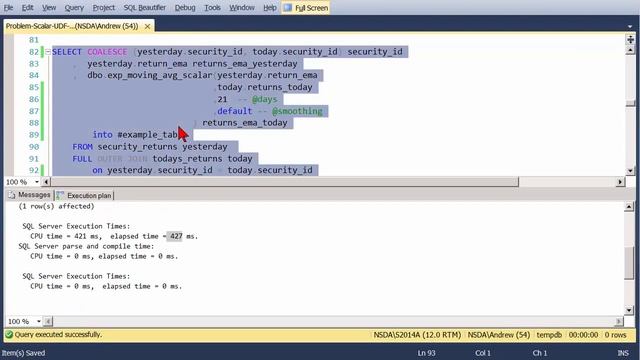This screenshot has height=360, width=640.
Task: Click the Messages pane scrollbar thumb
Action: [x=629, y=263]
